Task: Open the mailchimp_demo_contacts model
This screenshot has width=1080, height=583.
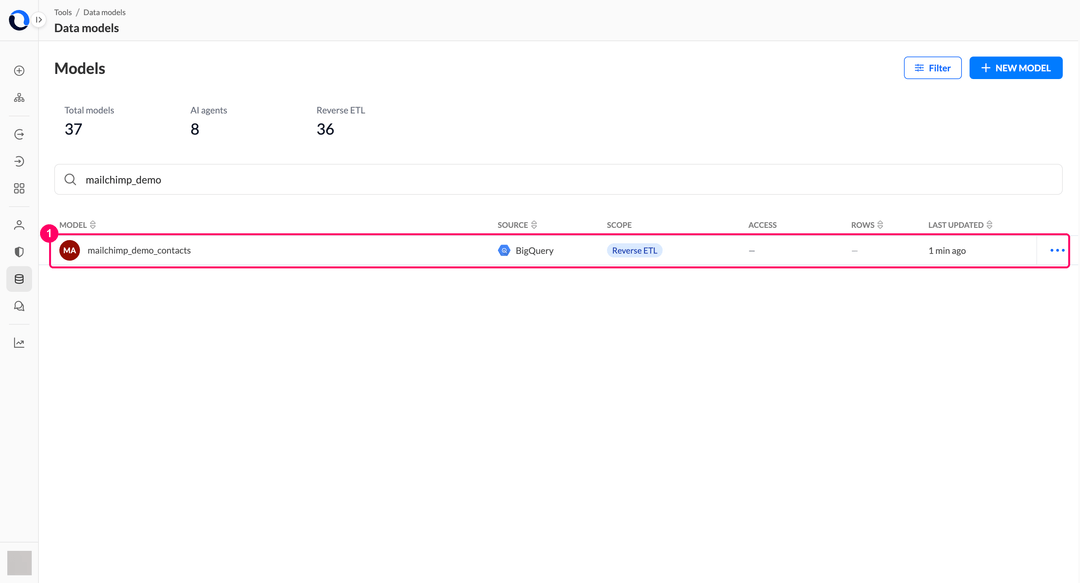Action: click(139, 250)
